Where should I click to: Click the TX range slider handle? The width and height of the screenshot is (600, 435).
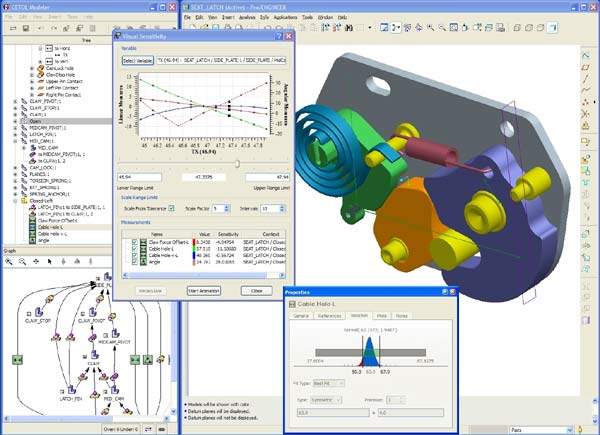(x=237, y=164)
